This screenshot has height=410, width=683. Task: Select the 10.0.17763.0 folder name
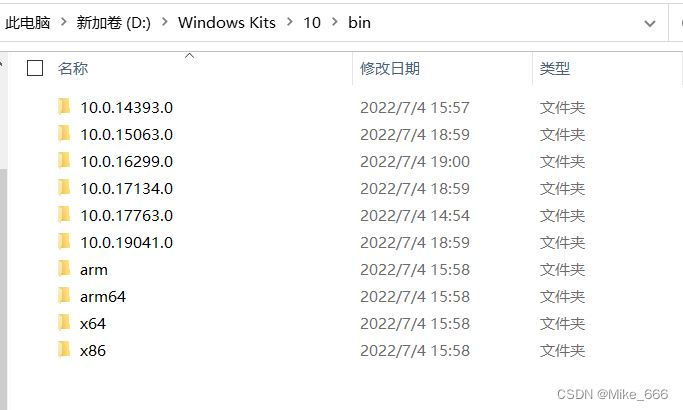click(x=127, y=215)
